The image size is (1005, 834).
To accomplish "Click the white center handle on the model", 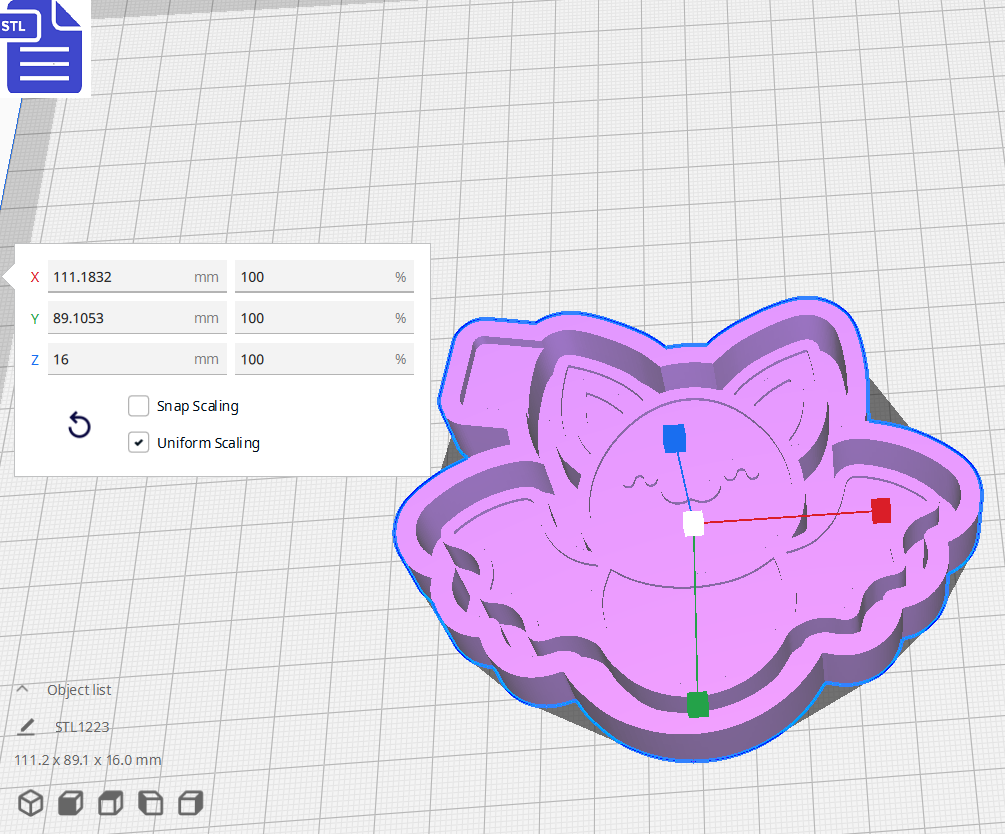I will pos(691,521).
